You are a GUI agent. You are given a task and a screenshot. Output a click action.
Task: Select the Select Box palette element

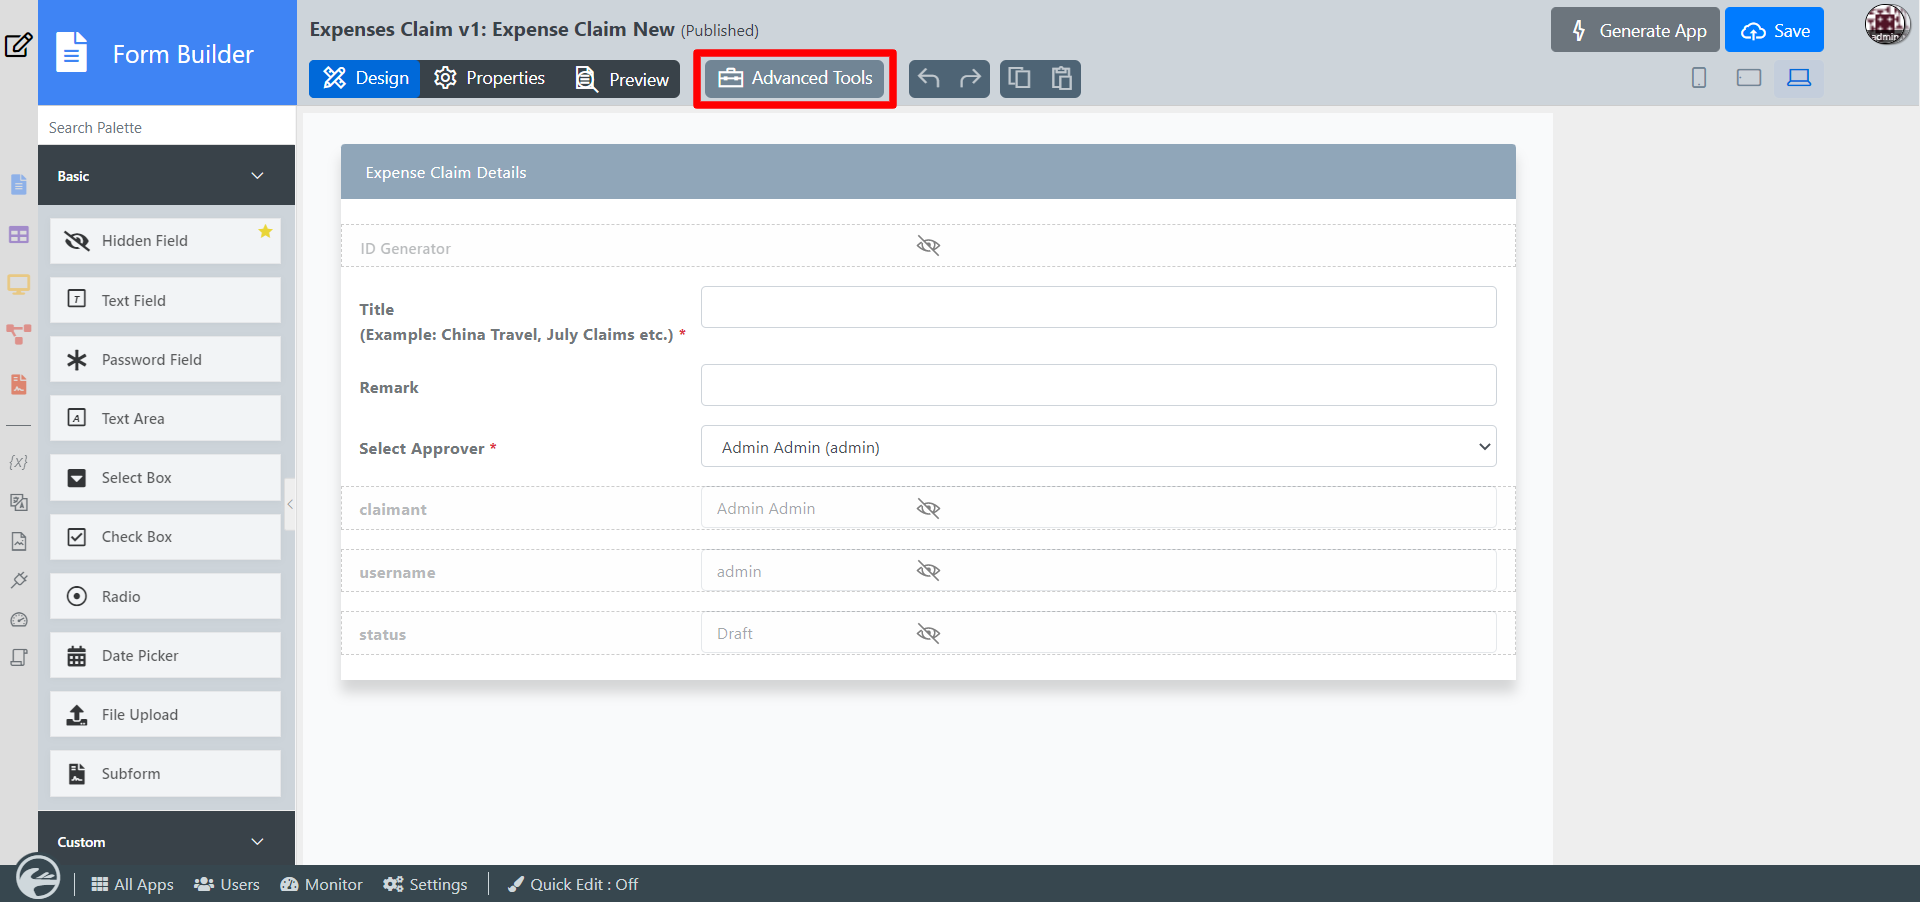166,478
